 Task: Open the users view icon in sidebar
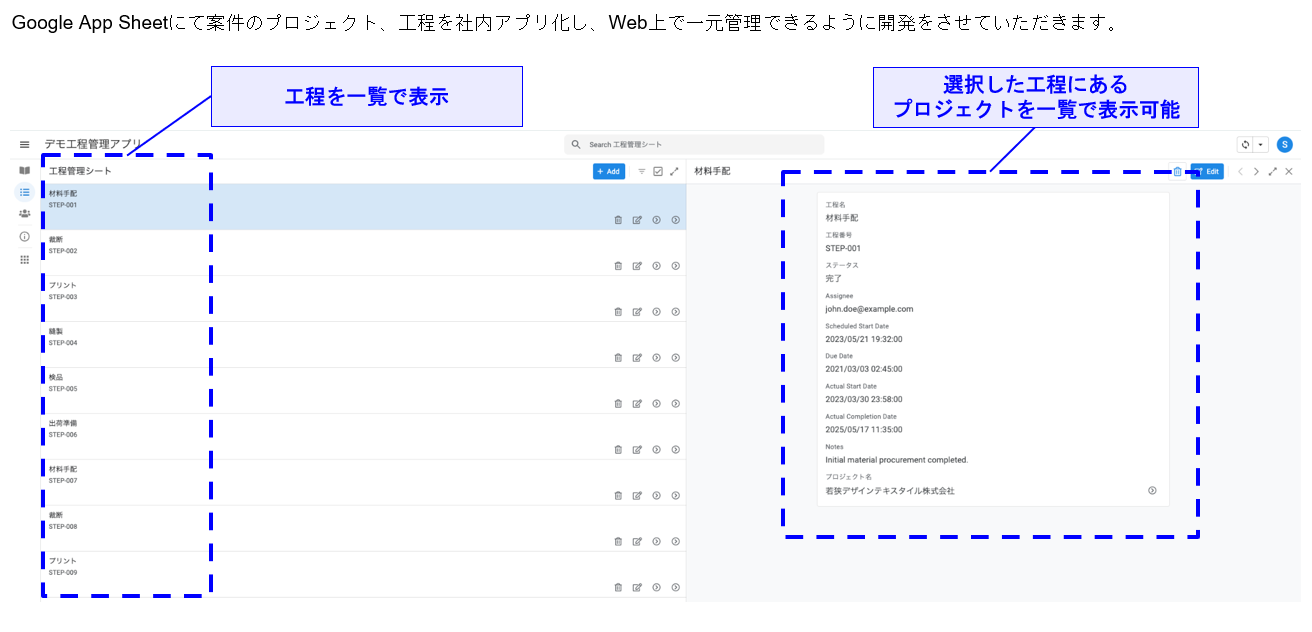[x=24, y=213]
